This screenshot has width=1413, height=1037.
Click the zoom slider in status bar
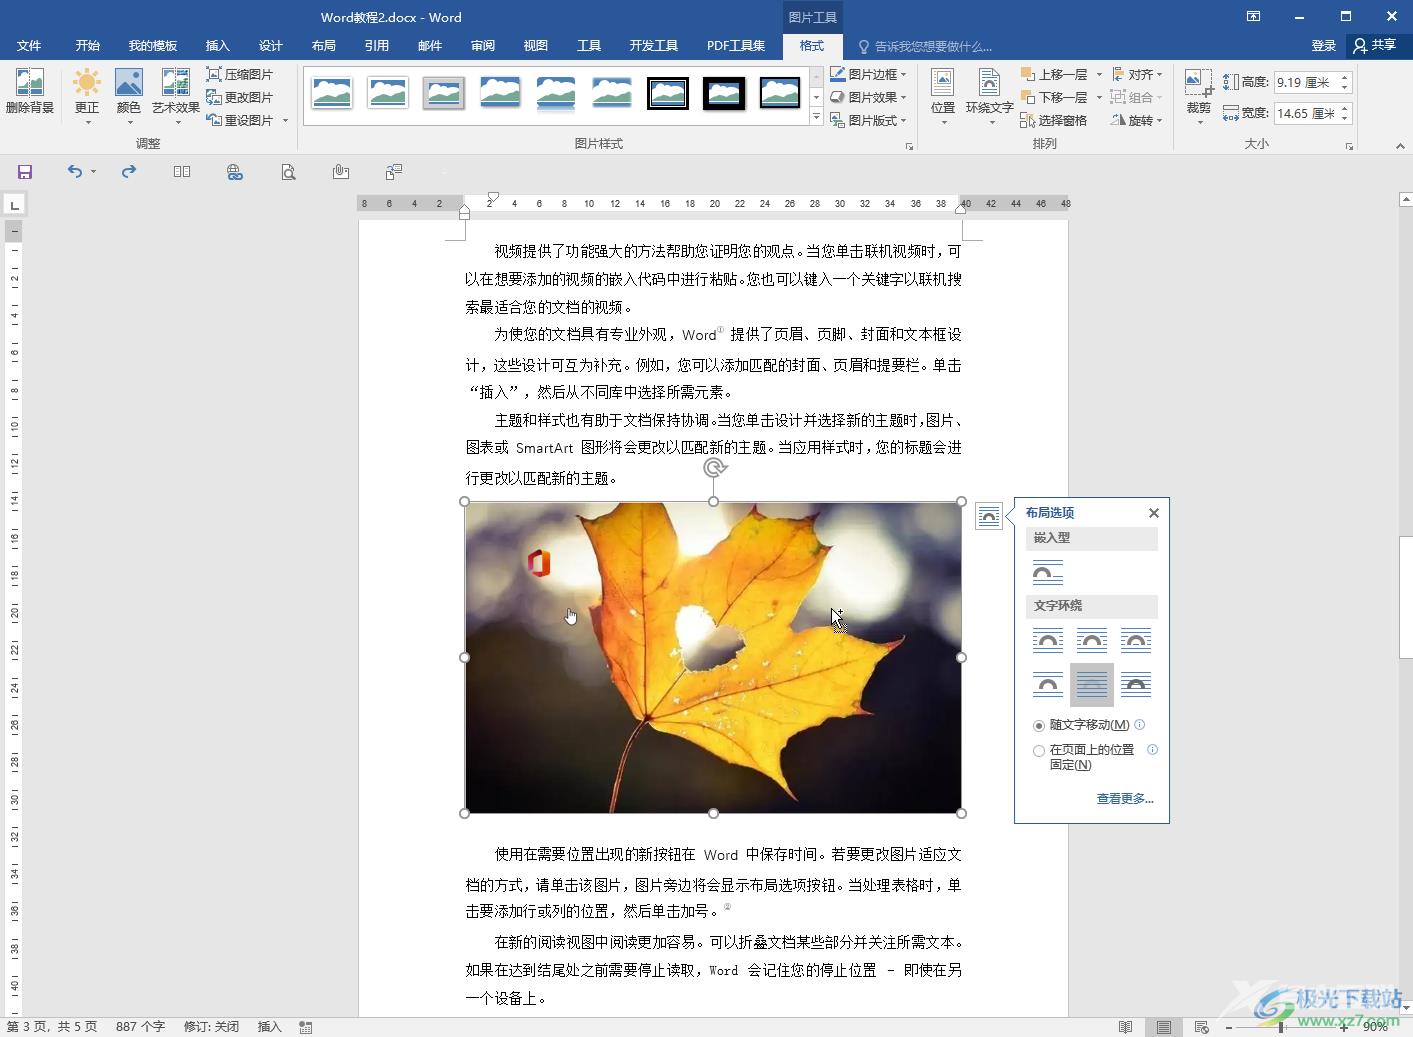click(1281, 1027)
